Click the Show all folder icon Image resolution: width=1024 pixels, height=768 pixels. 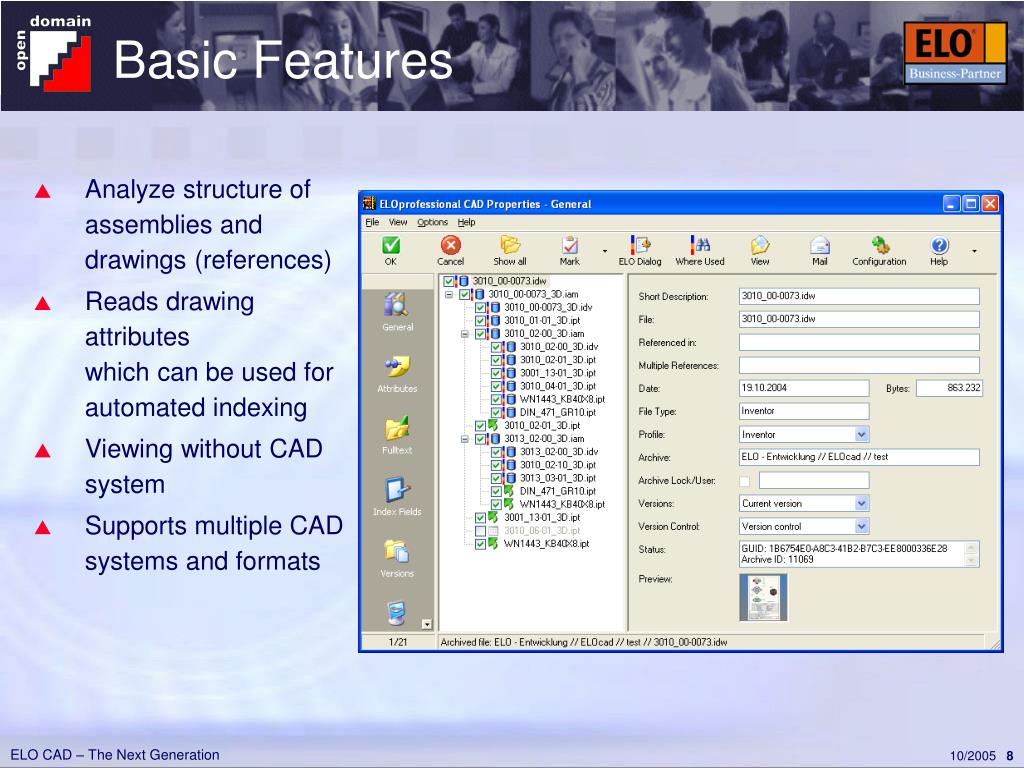[509, 244]
